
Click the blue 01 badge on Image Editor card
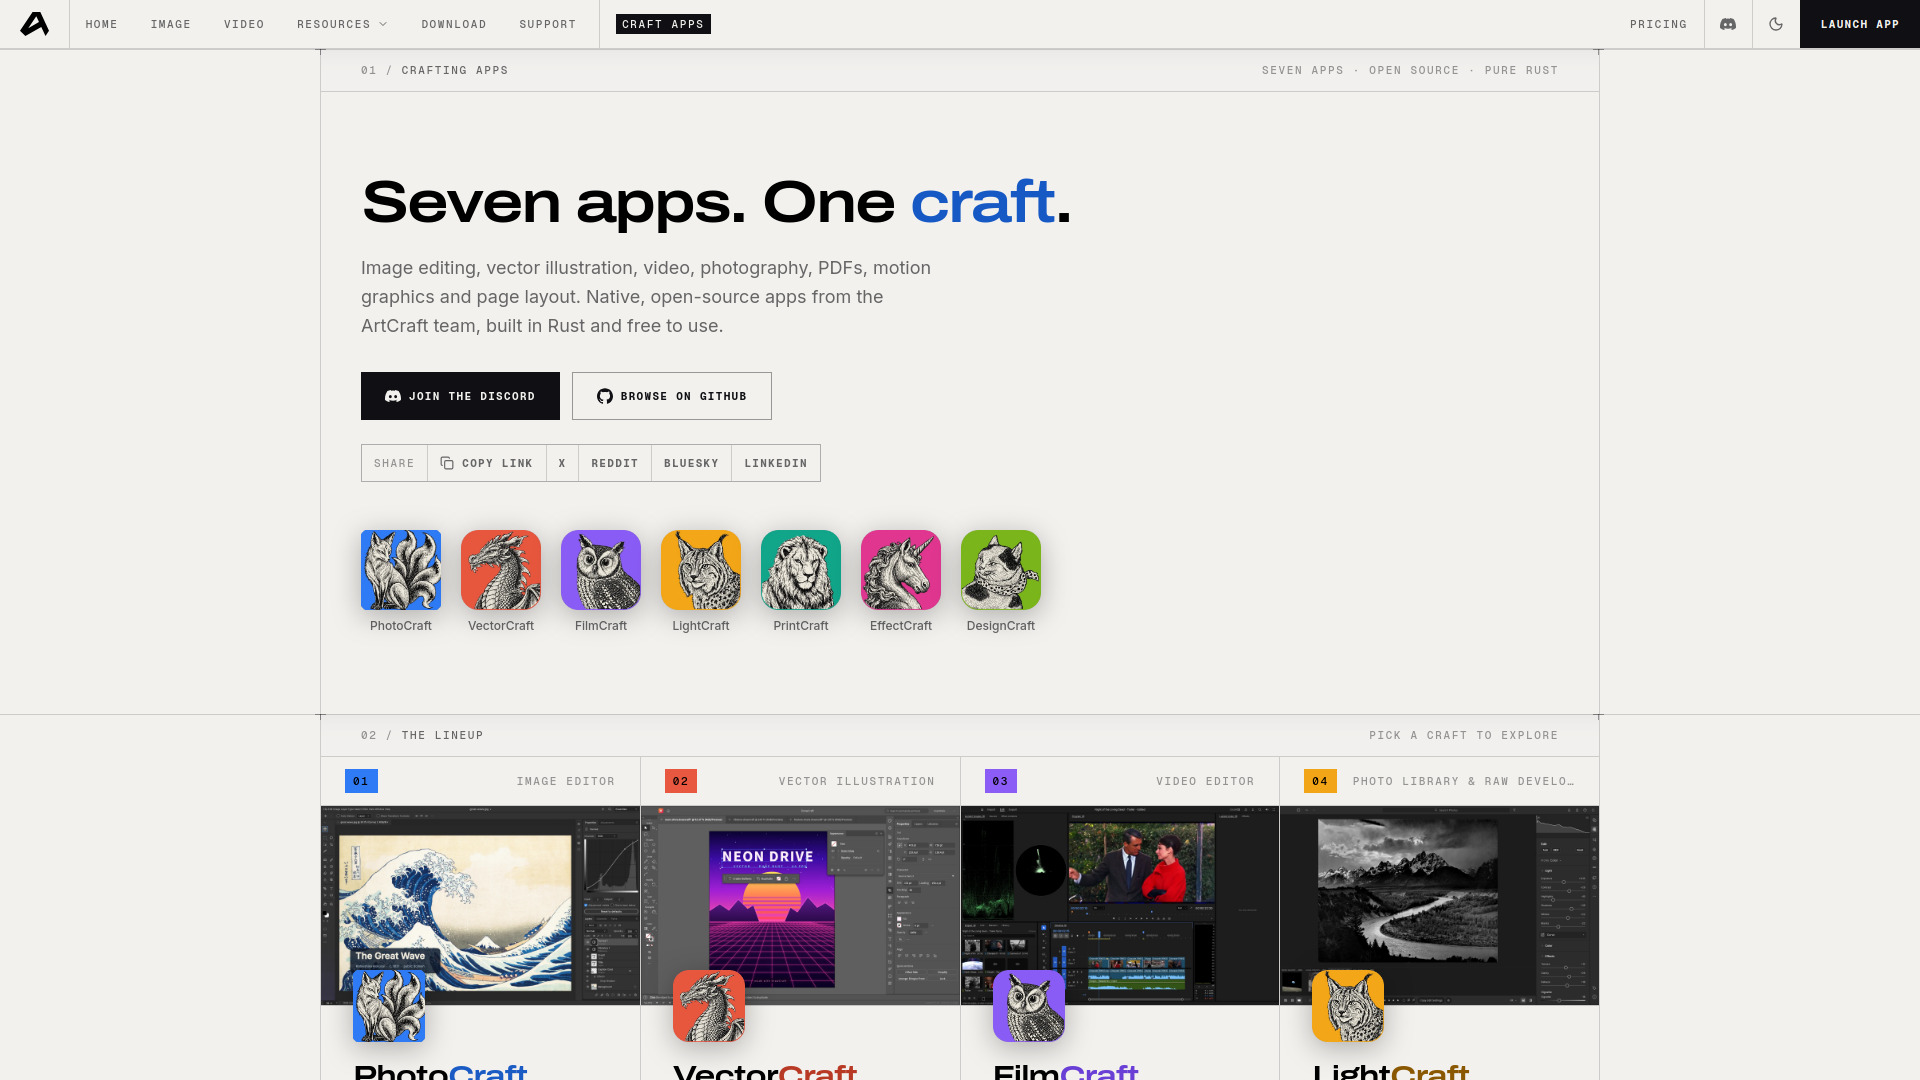(361, 781)
